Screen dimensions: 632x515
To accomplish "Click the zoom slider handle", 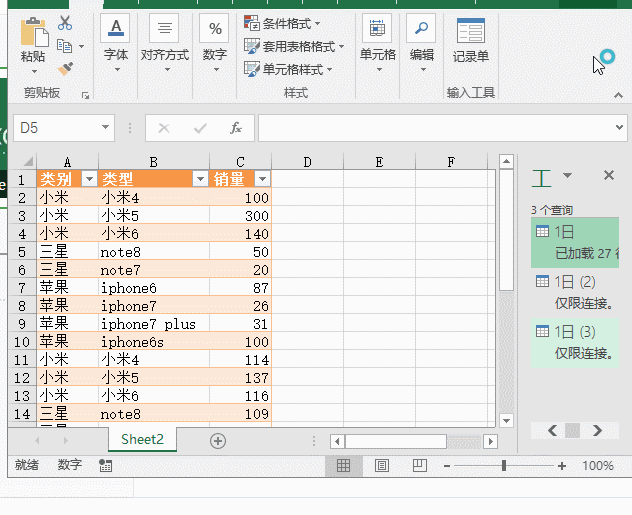I will [x=504, y=466].
